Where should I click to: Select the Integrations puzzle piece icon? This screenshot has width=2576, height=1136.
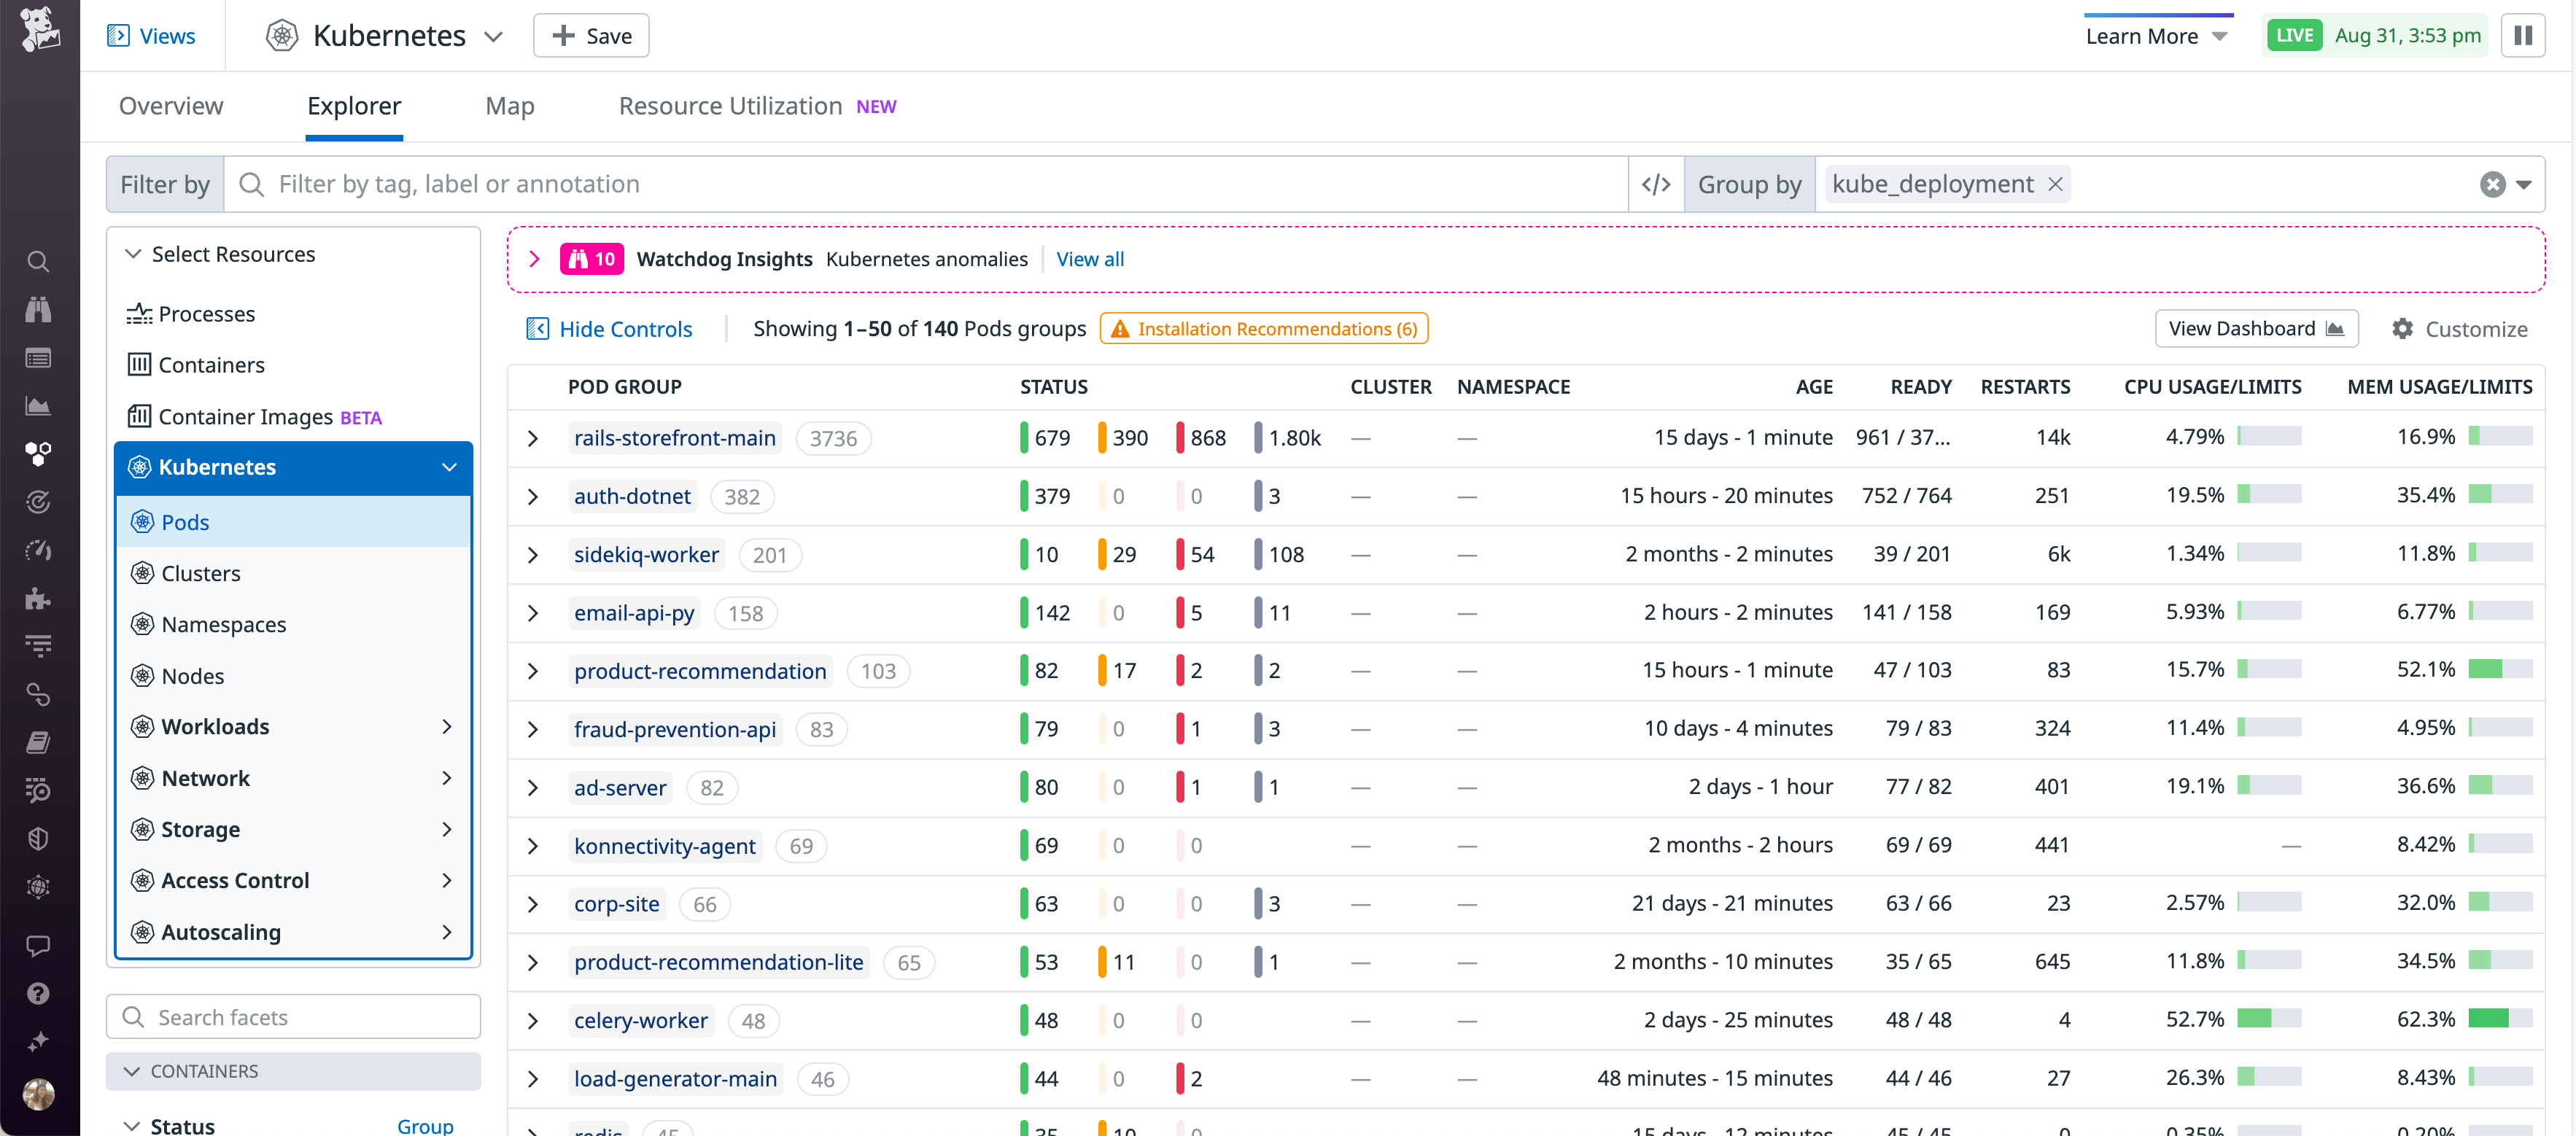[38, 598]
